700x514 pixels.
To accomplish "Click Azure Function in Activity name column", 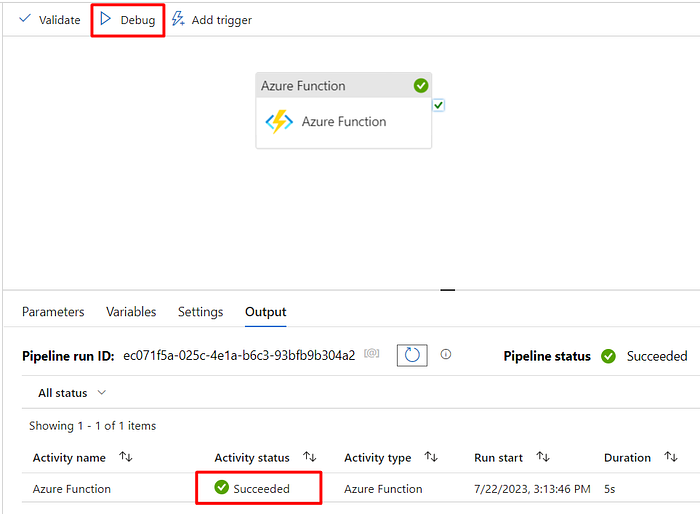I will point(71,489).
